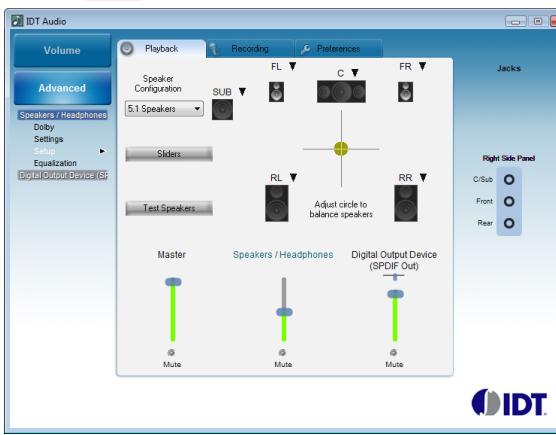Click the Master label
Screen dimensions: 556x435
(172, 255)
